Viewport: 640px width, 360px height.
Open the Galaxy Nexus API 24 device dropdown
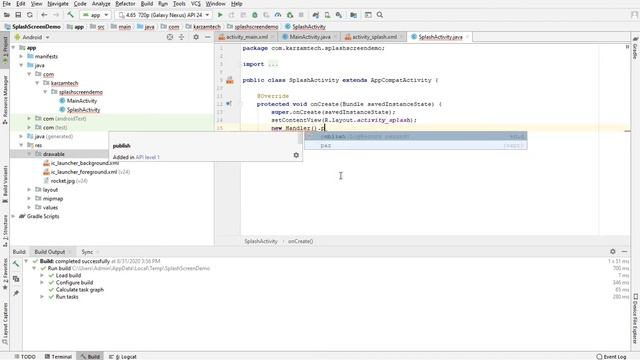point(164,15)
